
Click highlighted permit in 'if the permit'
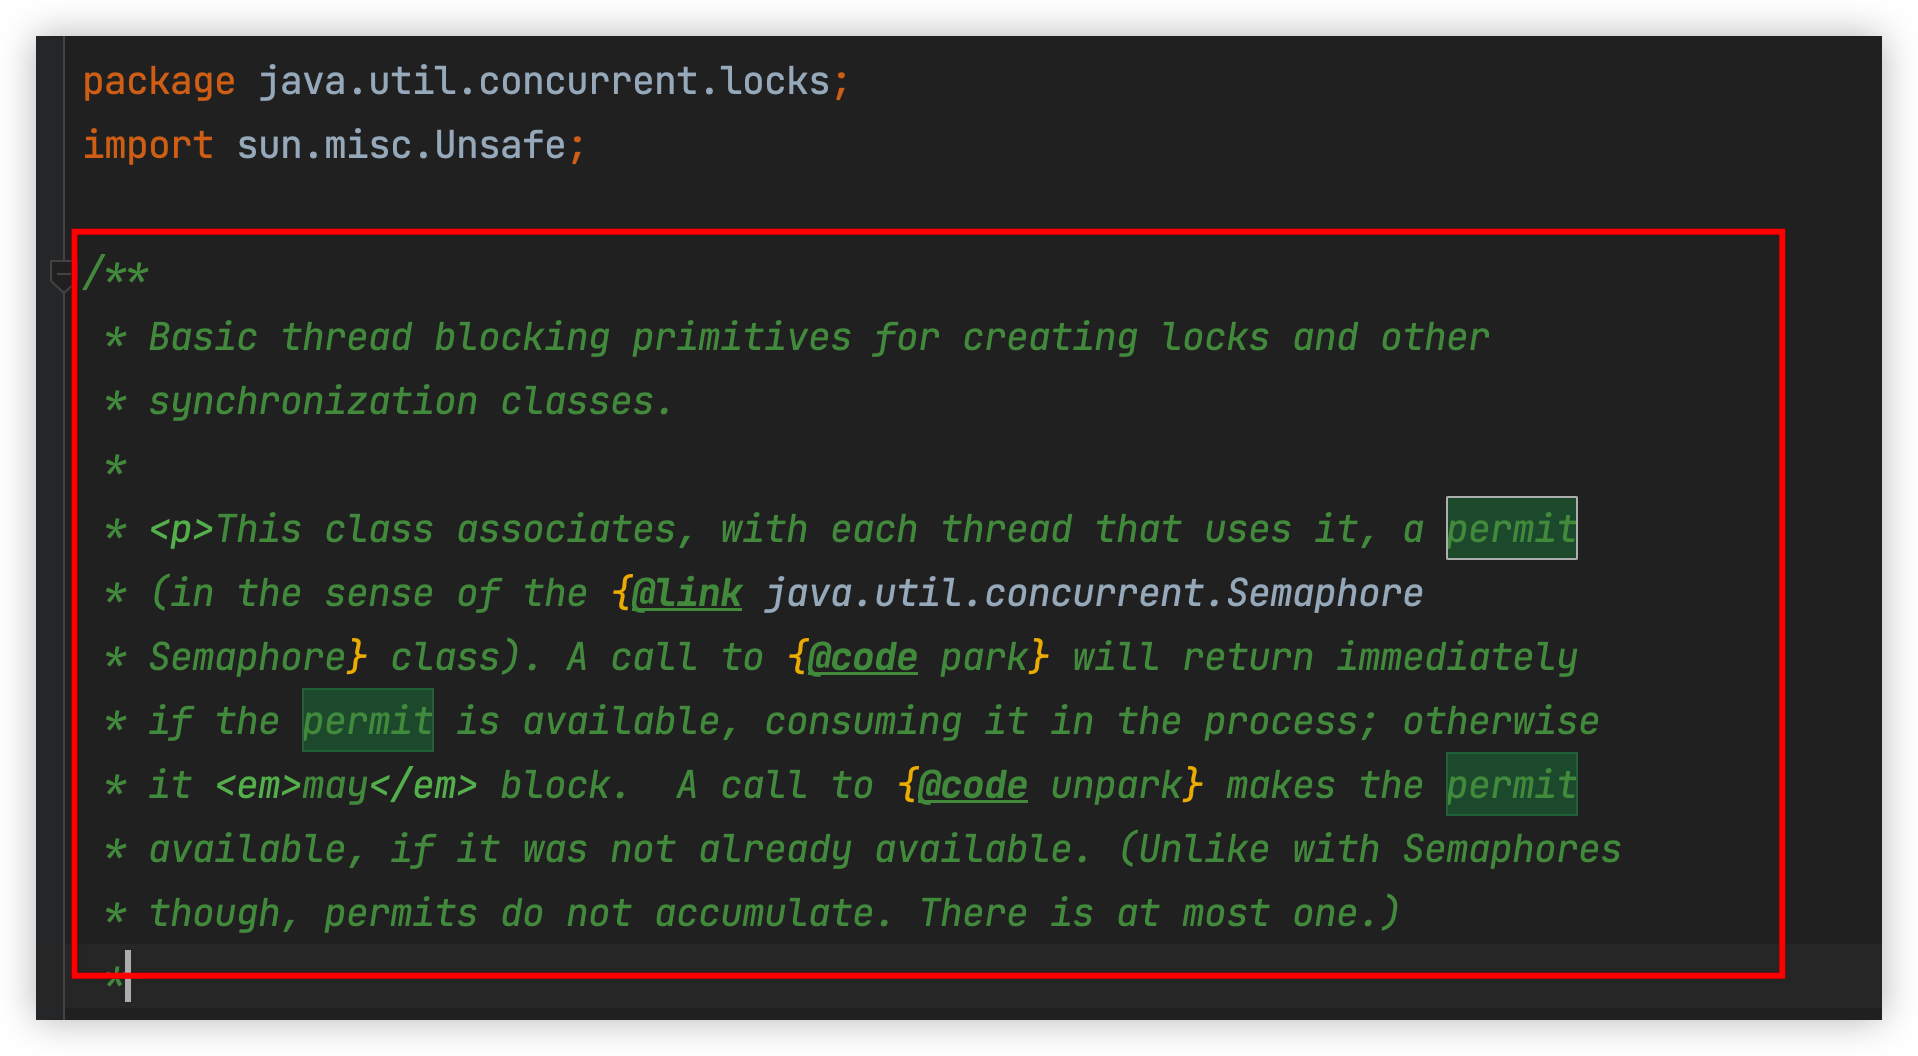(x=368, y=720)
